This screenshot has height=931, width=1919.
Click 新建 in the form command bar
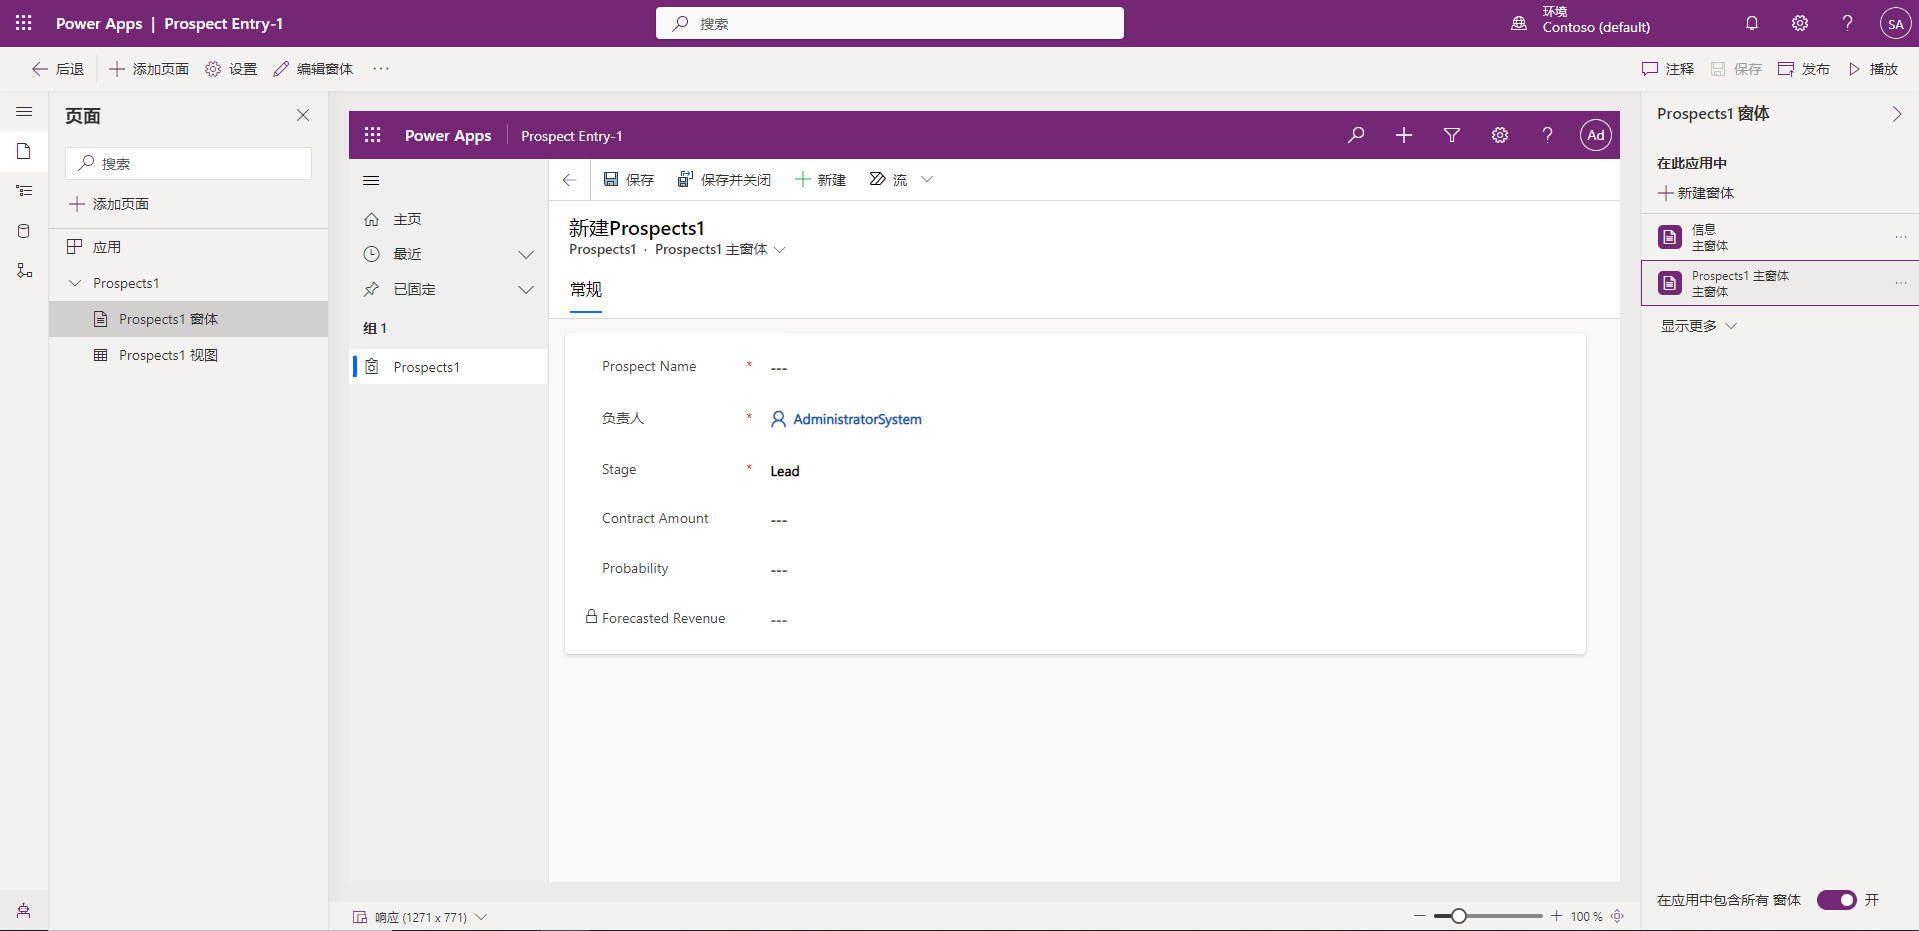click(821, 180)
